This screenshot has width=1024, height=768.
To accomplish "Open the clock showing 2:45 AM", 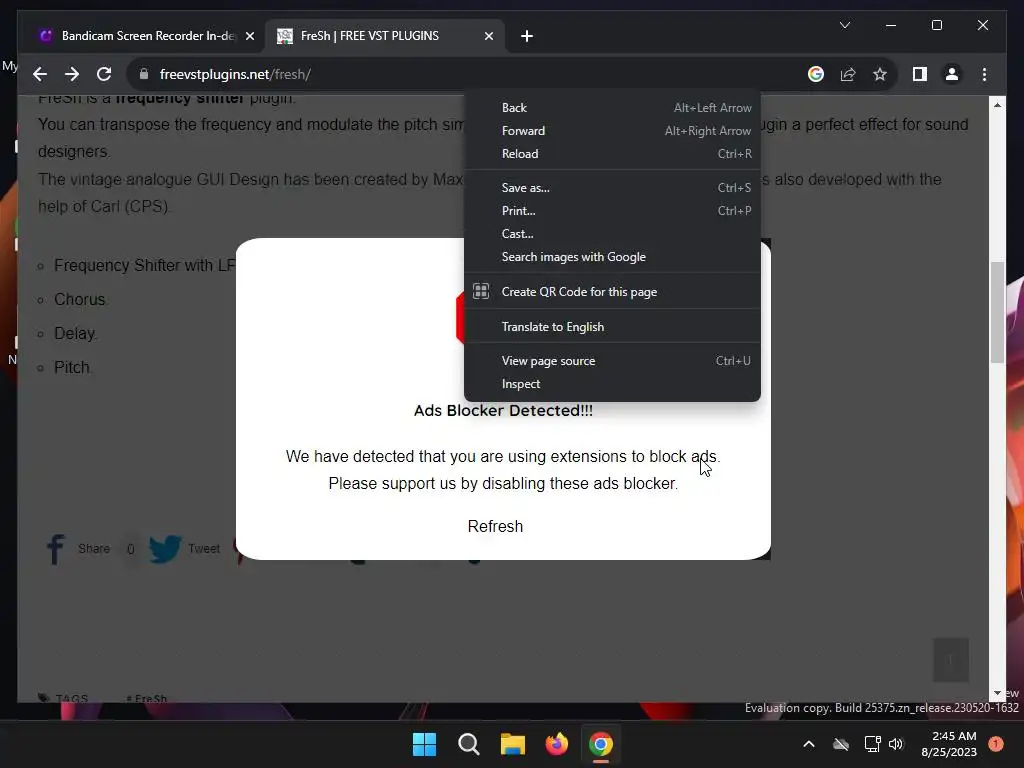I will point(949,744).
